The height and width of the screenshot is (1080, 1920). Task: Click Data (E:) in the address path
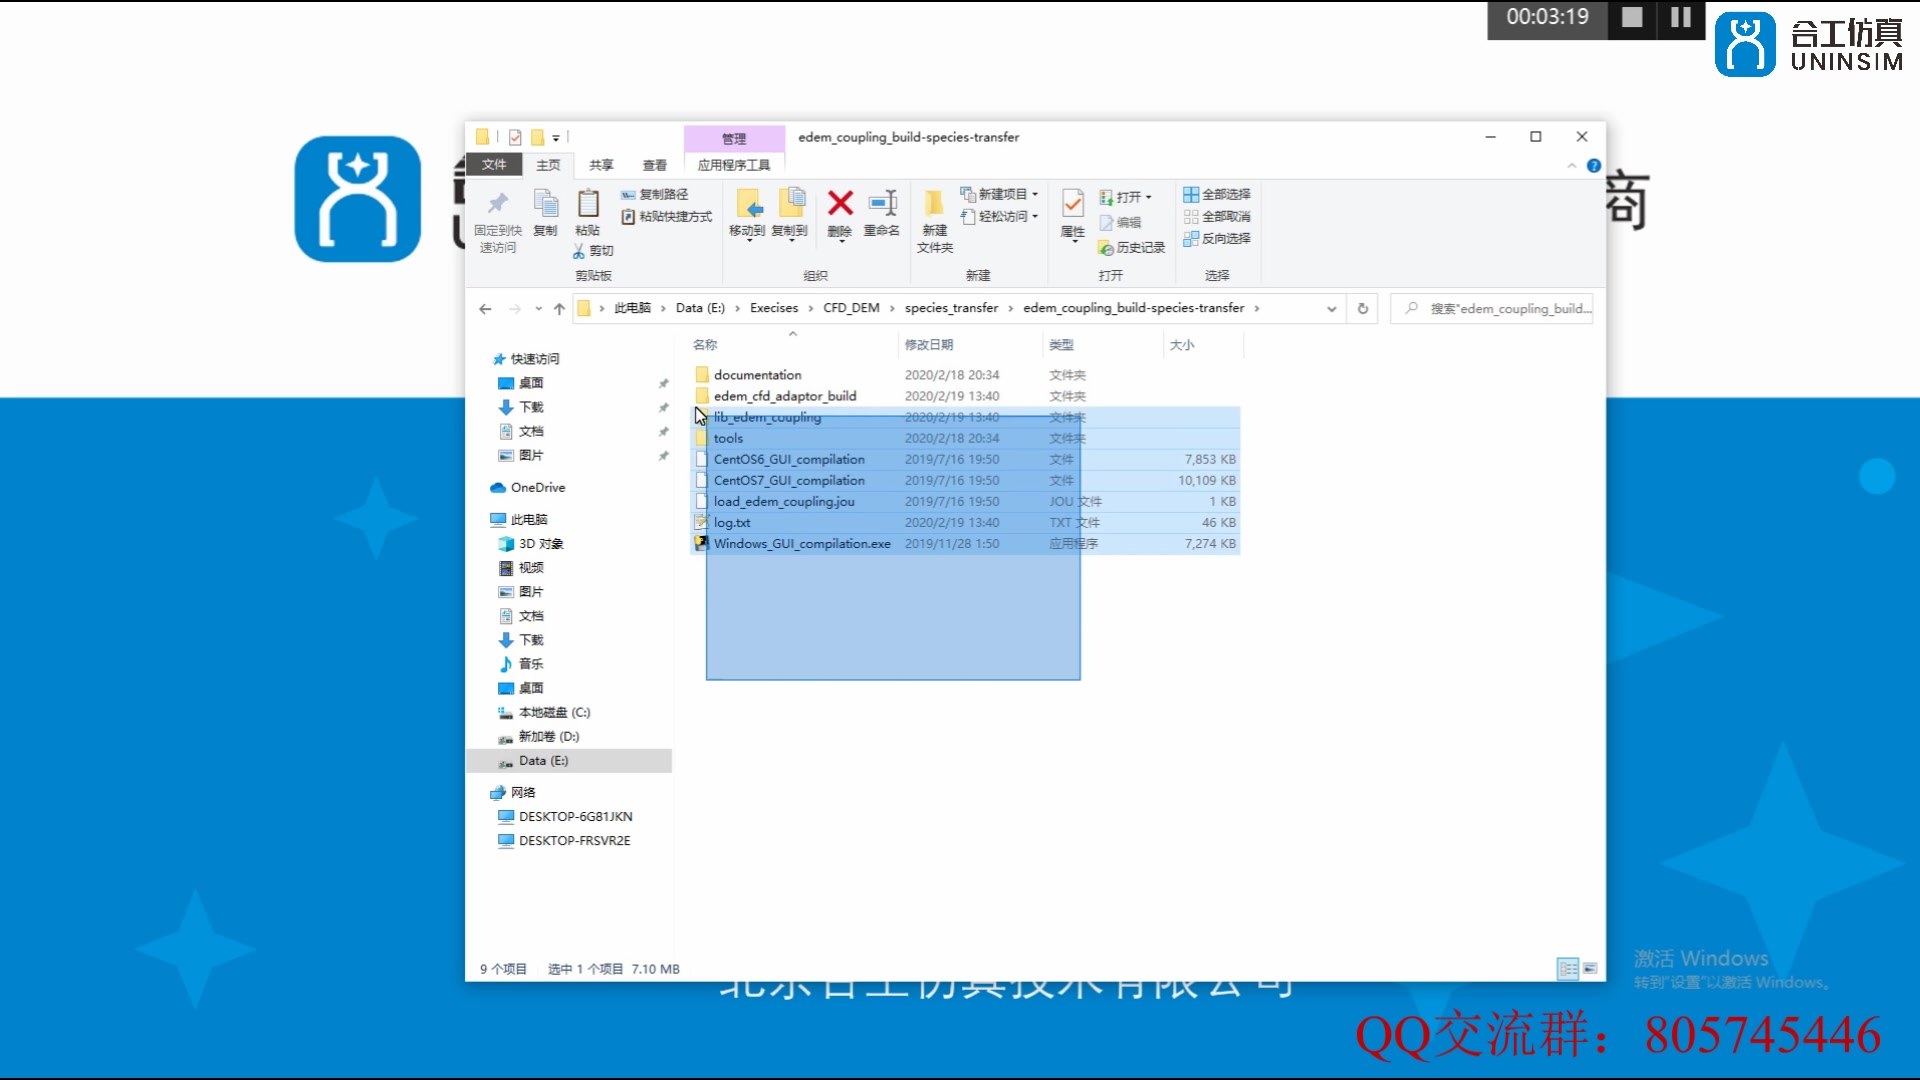[x=700, y=308]
